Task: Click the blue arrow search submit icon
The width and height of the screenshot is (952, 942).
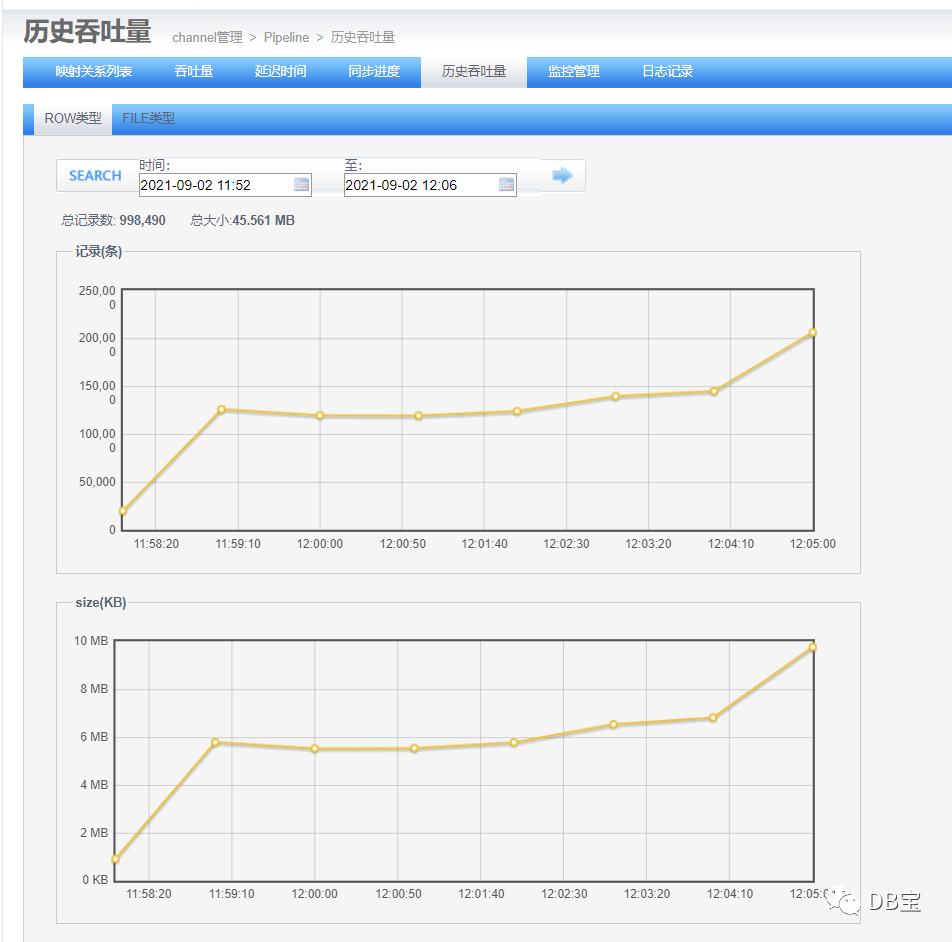Action: coord(563,175)
